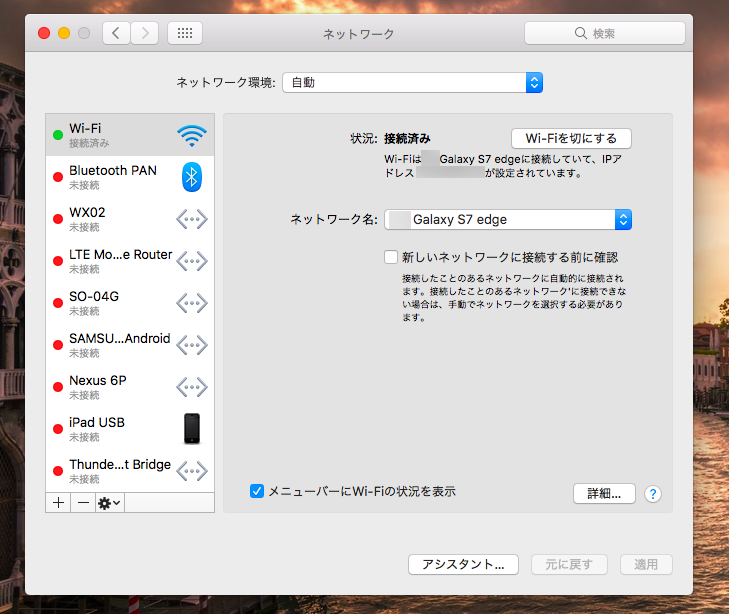Toggle show Wi-Fi status in menu bar
The image size is (729, 614).
pyautogui.click(x=257, y=491)
